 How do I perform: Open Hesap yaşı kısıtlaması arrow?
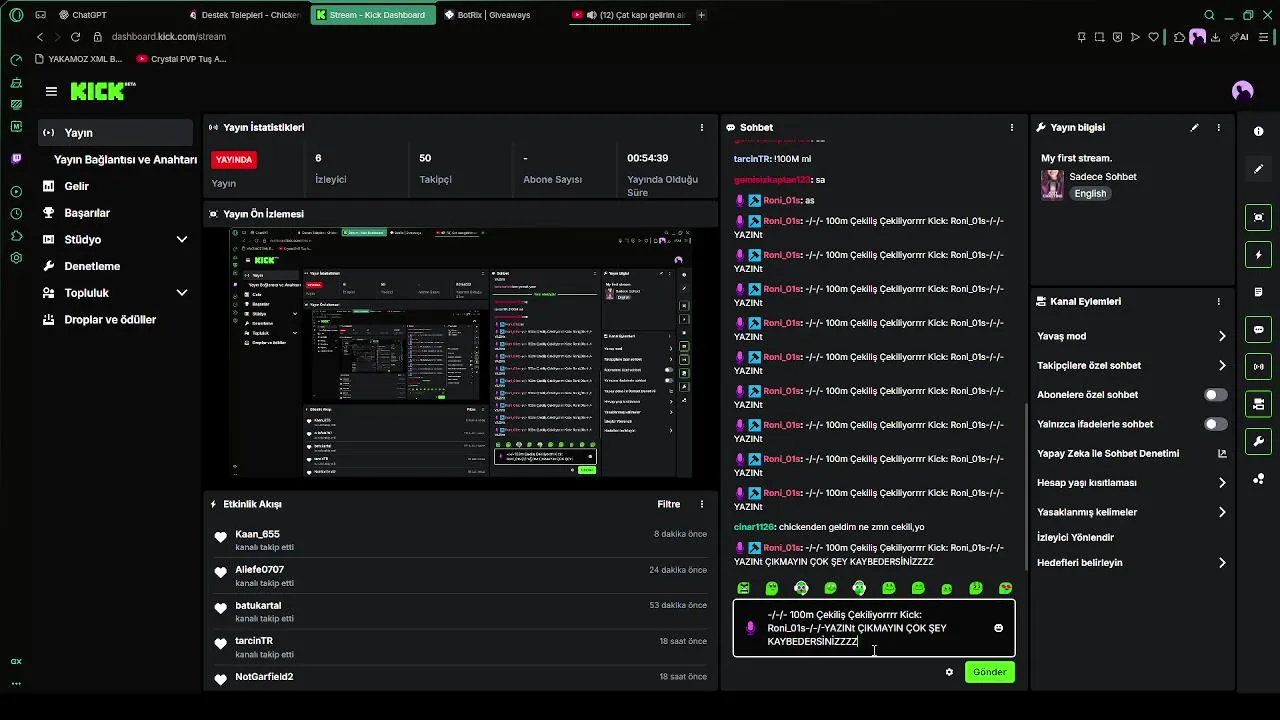pyautogui.click(x=1222, y=483)
